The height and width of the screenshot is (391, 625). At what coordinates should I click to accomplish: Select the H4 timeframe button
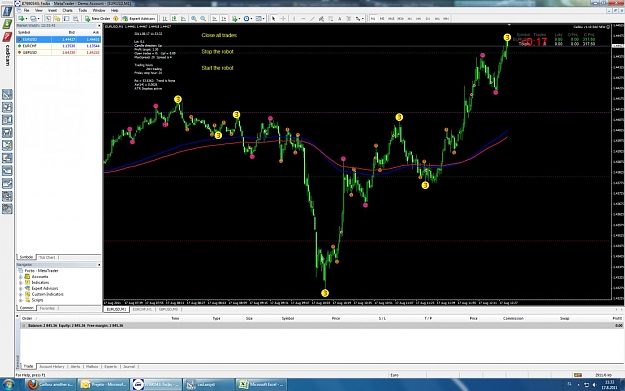[x=419, y=18]
